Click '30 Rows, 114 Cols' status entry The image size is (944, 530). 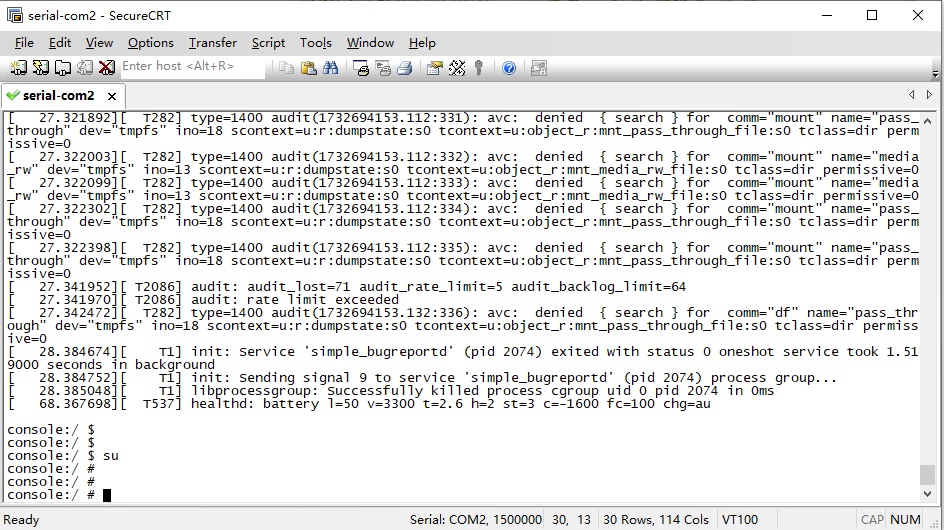pos(656,520)
